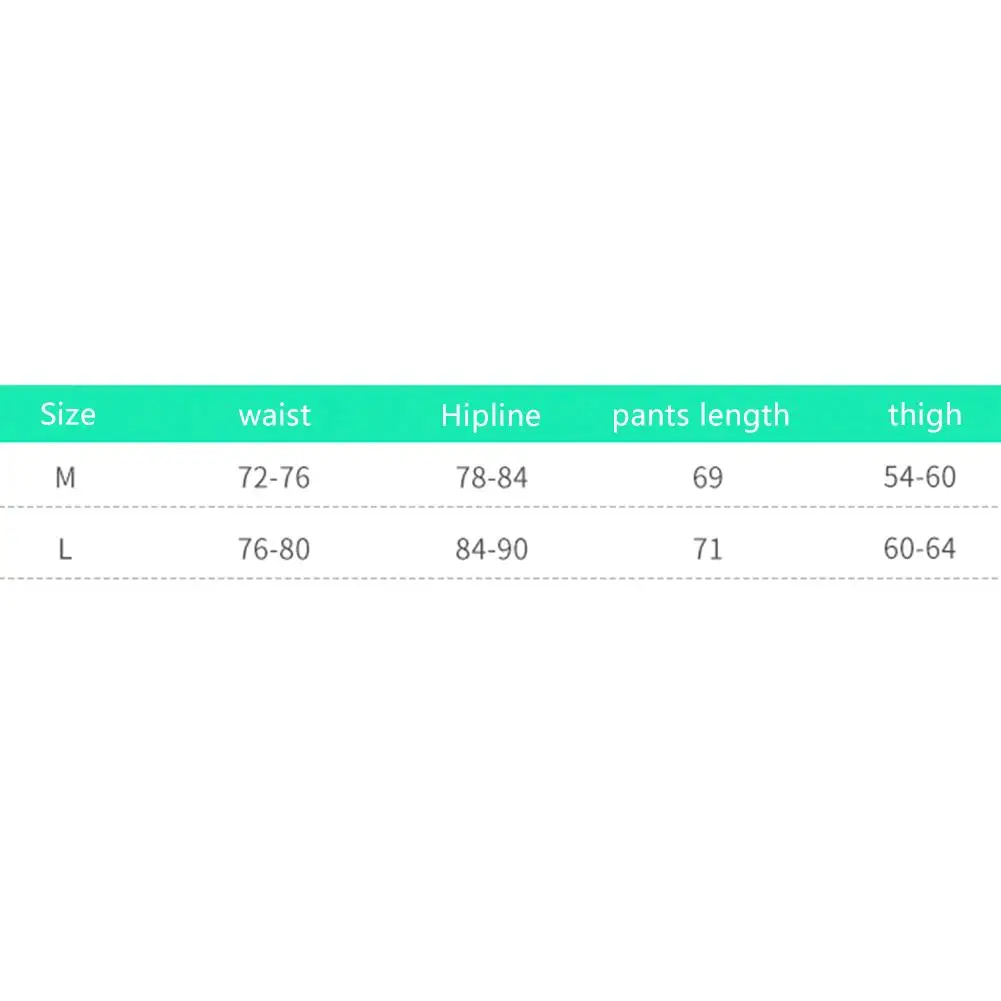
Task: Select the M size row label
Action: tap(65, 478)
